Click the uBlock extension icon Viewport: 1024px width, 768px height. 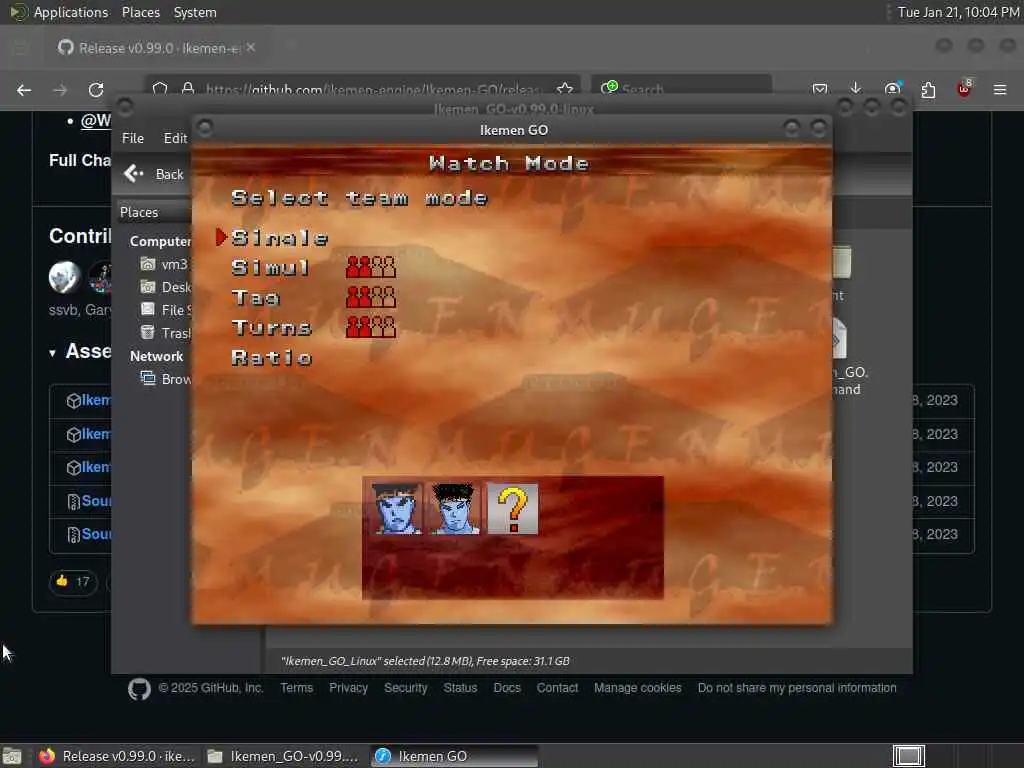(x=964, y=89)
